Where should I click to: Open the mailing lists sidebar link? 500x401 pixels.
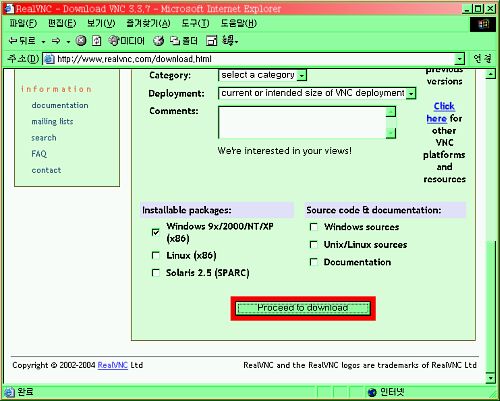pyautogui.click(x=52, y=122)
